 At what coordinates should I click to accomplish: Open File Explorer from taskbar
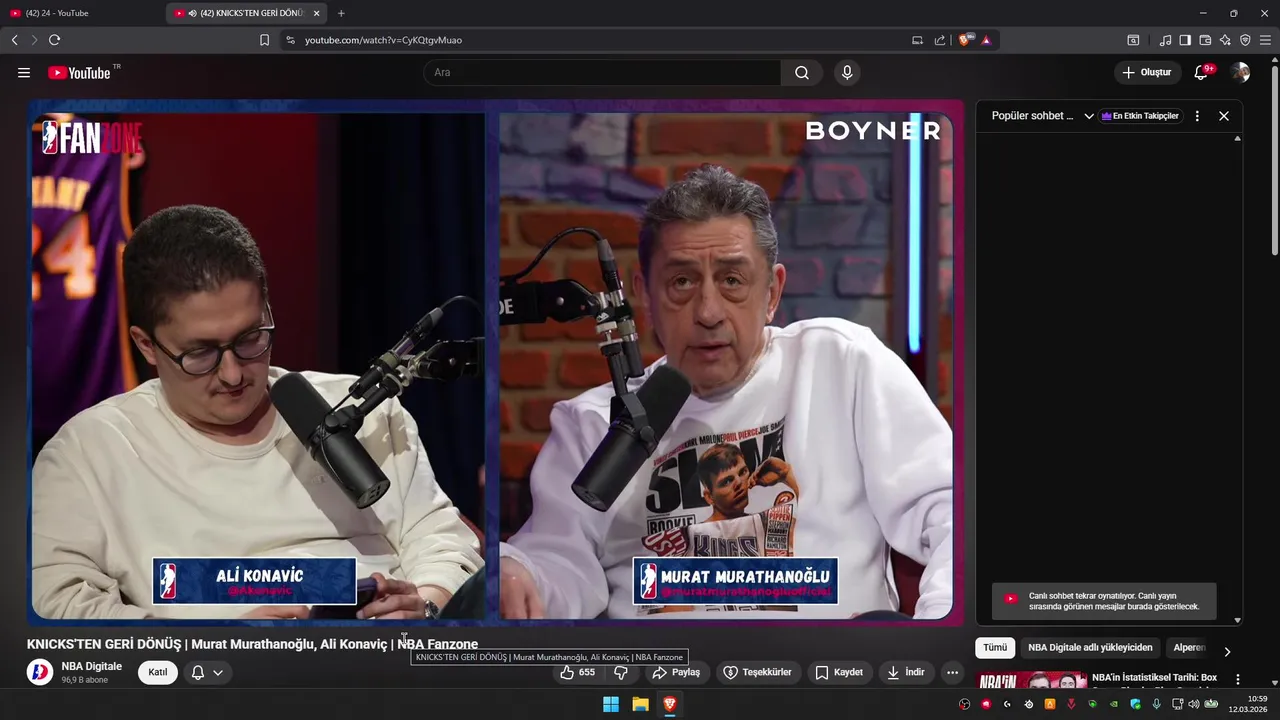[x=640, y=704]
